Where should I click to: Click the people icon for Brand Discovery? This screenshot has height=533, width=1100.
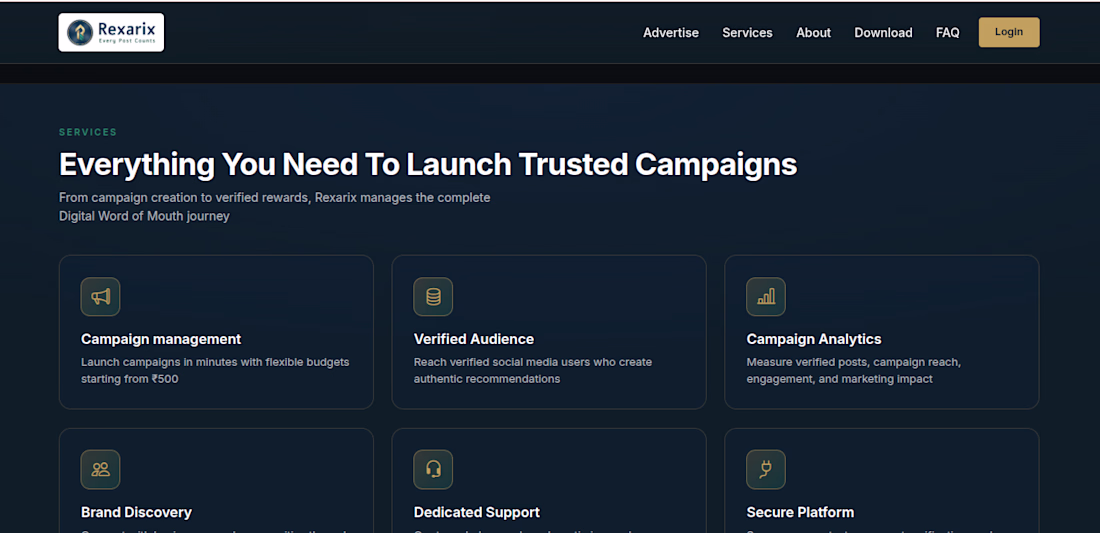coord(100,469)
